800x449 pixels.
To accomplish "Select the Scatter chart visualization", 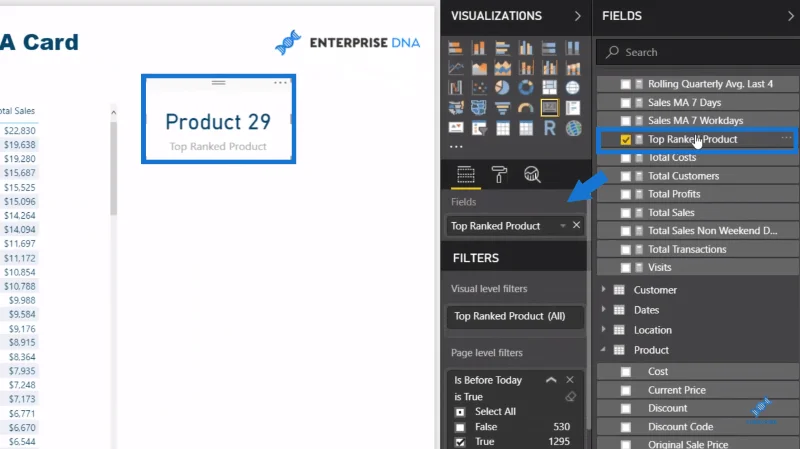I will coord(479,88).
